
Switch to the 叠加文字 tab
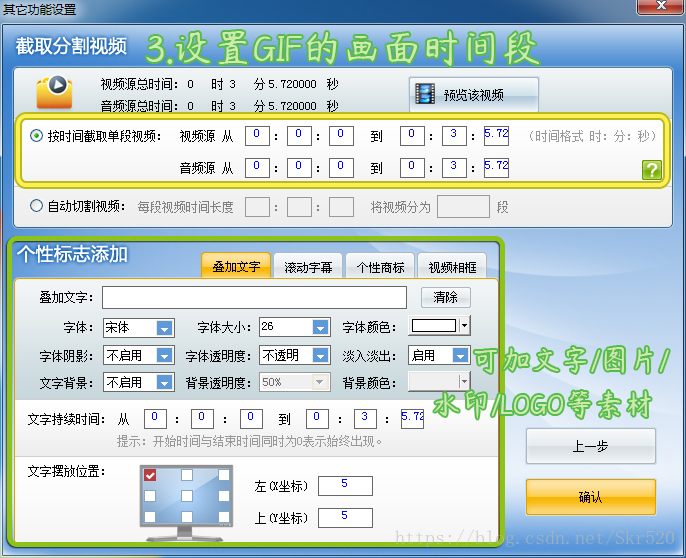[236, 266]
